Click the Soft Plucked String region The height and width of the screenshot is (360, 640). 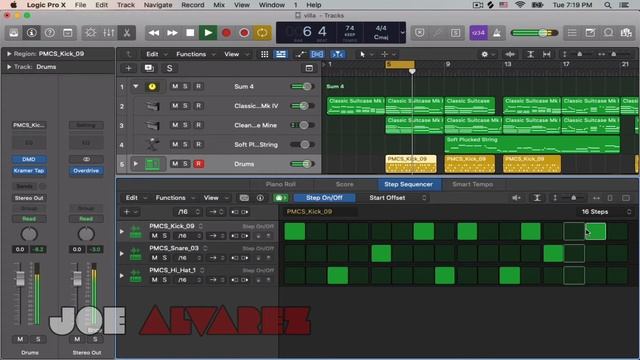click(532, 144)
